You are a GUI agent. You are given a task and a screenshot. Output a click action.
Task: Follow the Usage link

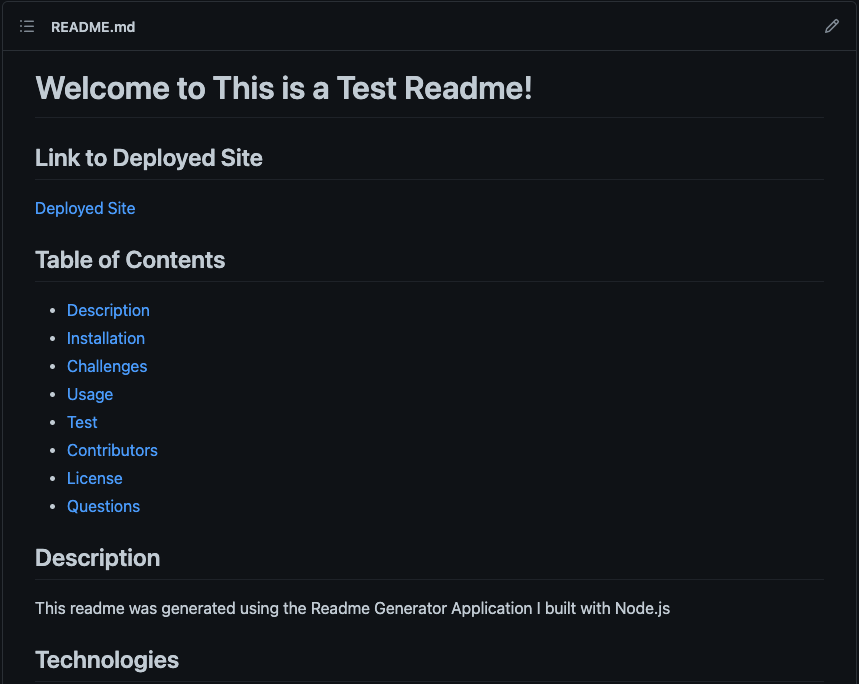tap(90, 394)
